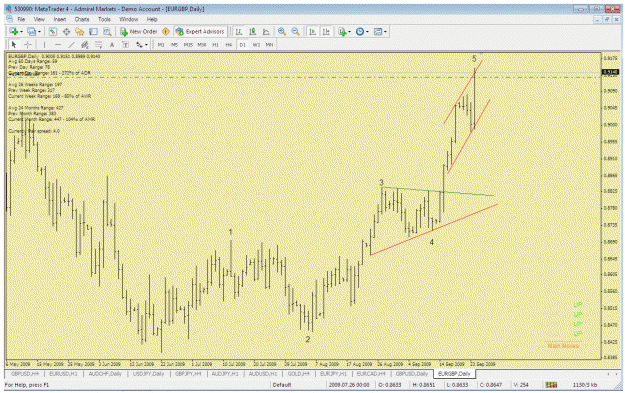Select the Text Label tool
625x393 pixels.
point(125,44)
